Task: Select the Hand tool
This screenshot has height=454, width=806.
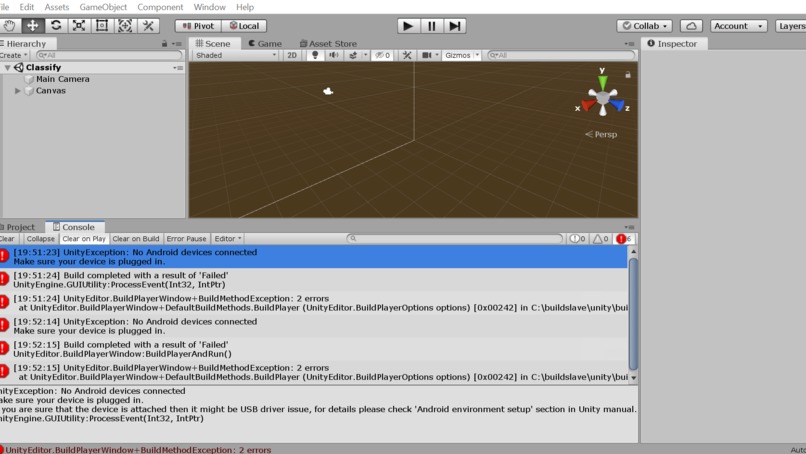Action: (9, 26)
